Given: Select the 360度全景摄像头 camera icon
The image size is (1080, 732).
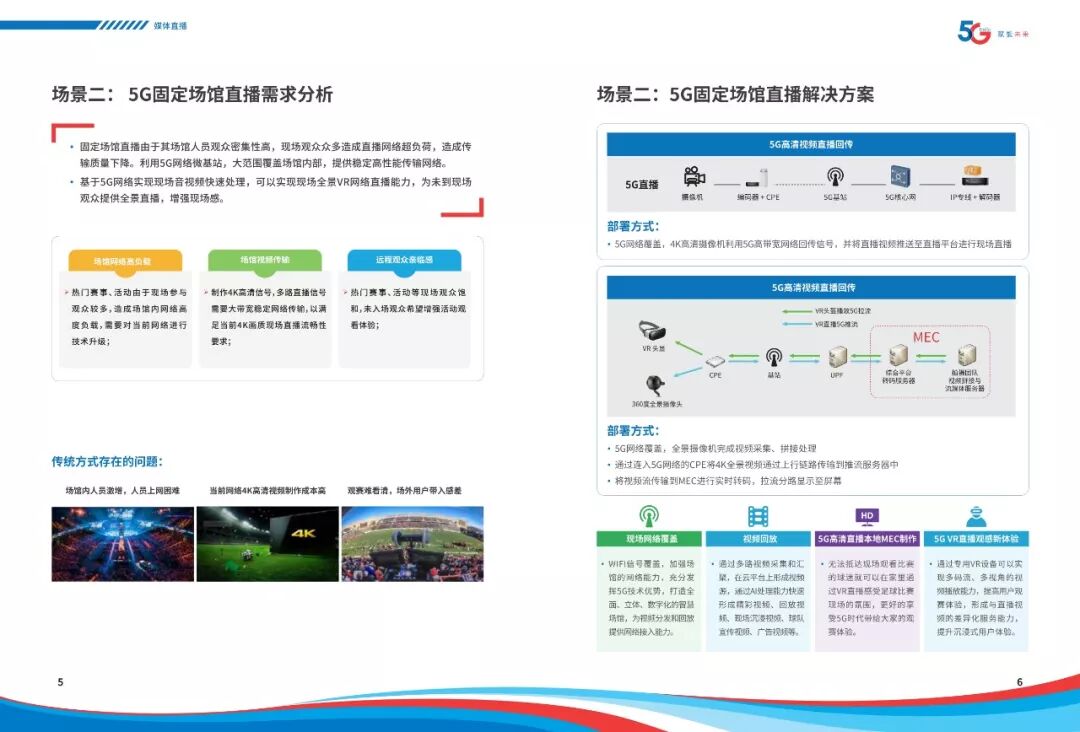Looking at the screenshot, I should [x=654, y=385].
